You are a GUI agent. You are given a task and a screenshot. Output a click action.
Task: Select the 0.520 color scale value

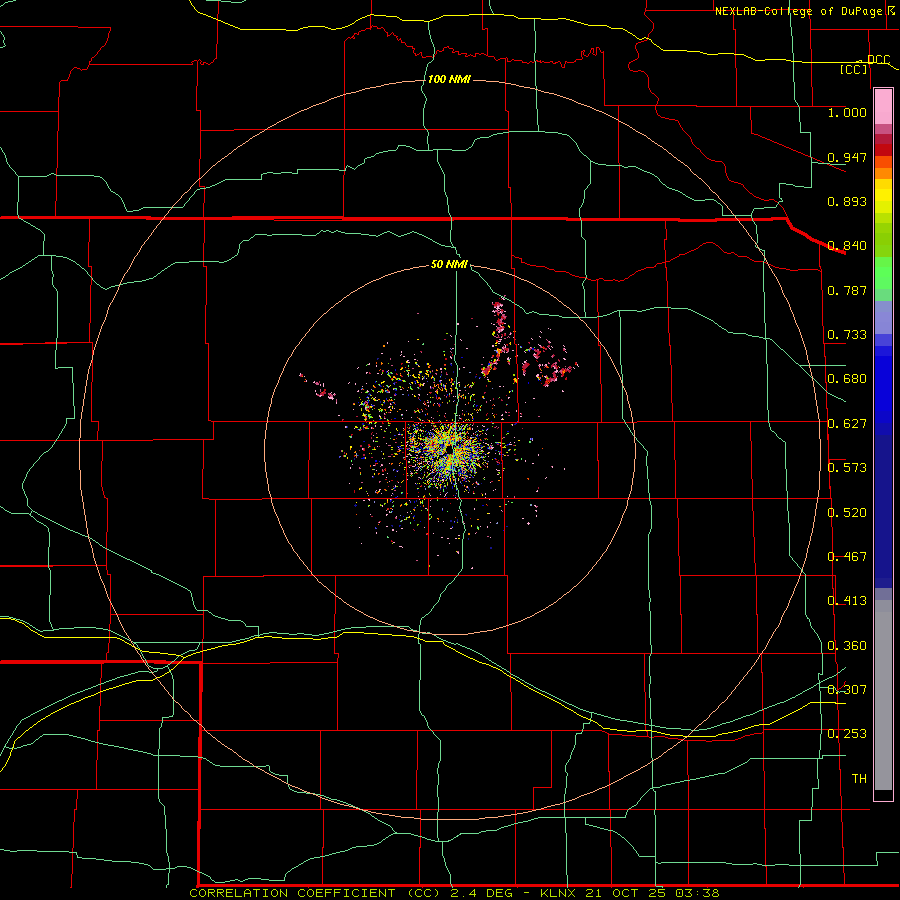point(847,513)
